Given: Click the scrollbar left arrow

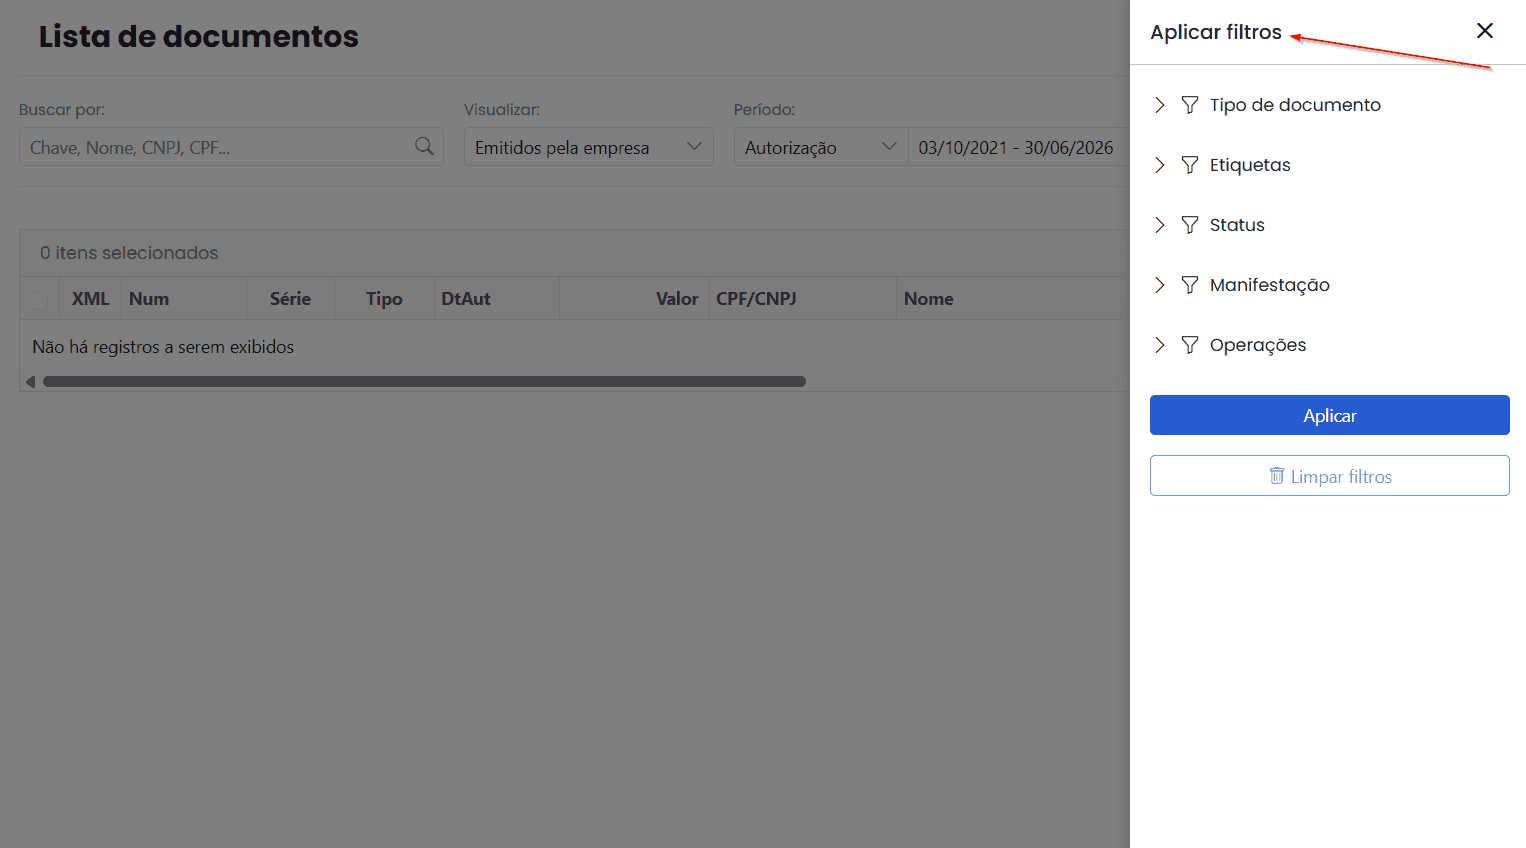Looking at the screenshot, I should click(x=30, y=381).
